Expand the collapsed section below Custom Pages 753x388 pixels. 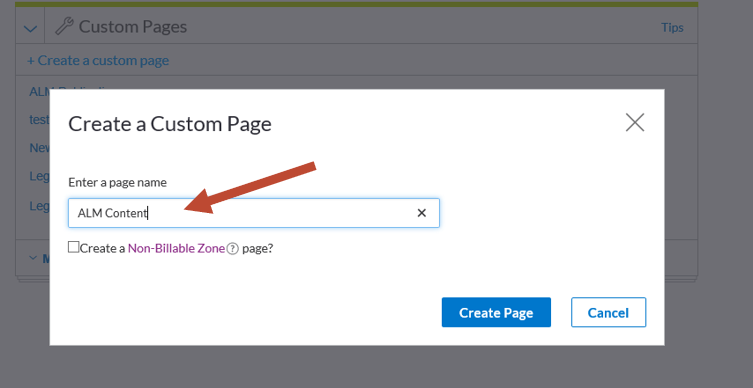(x=33, y=258)
